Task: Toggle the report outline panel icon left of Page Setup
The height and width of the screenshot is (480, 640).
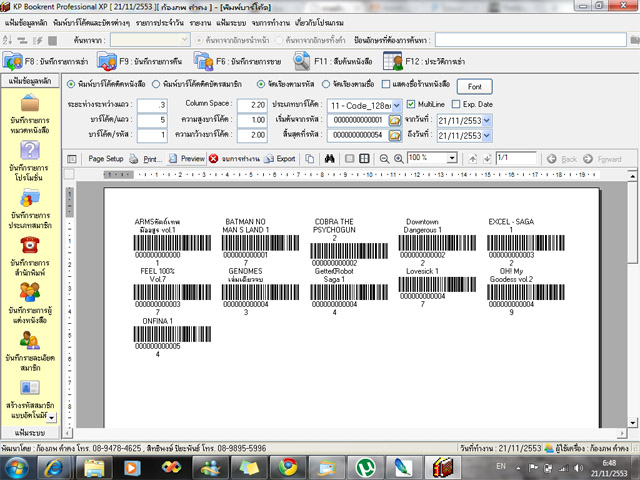Action: point(72,159)
